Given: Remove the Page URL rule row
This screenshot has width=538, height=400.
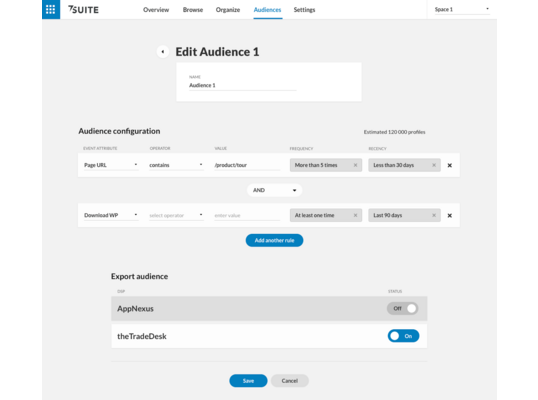Looking at the screenshot, I should [x=449, y=165].
